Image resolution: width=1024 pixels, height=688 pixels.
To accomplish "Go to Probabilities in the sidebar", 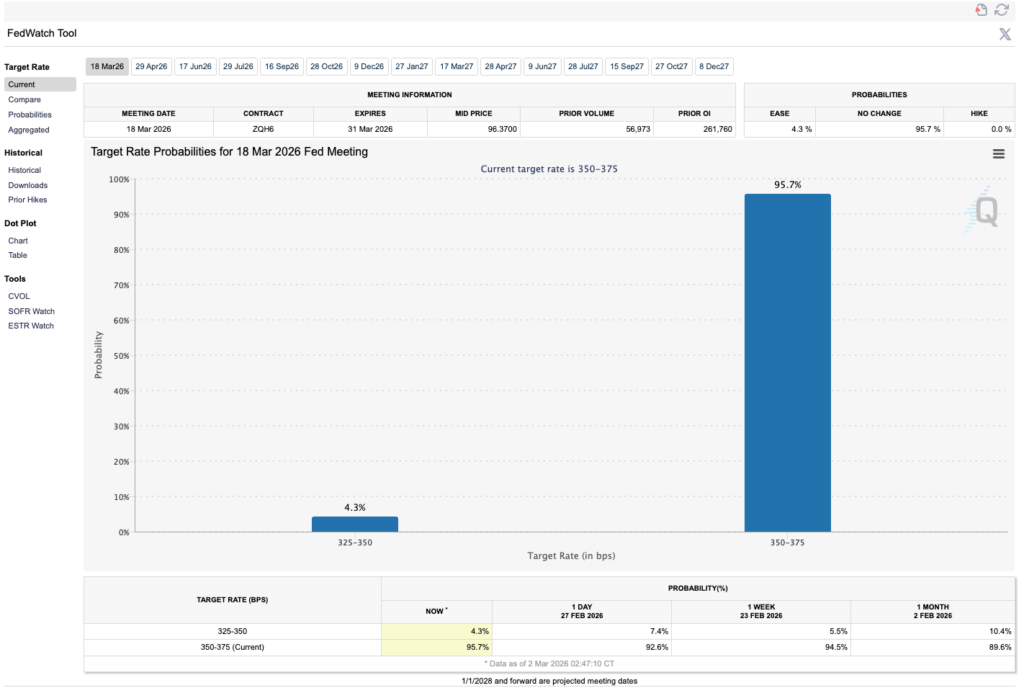I will pyautogui.click(x=29, y=115).
